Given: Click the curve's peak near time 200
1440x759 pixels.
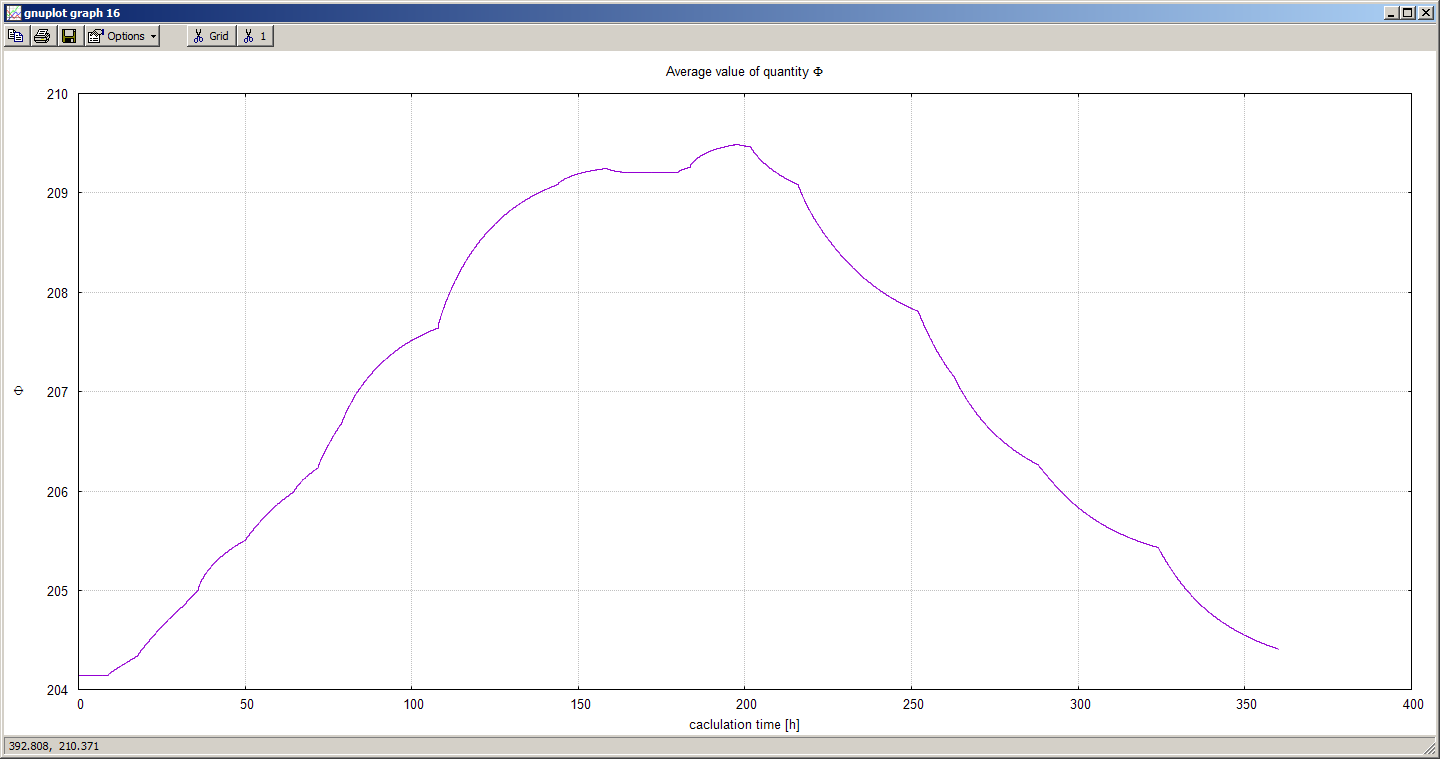Looking at the screenshot, I should pos(737,144).
